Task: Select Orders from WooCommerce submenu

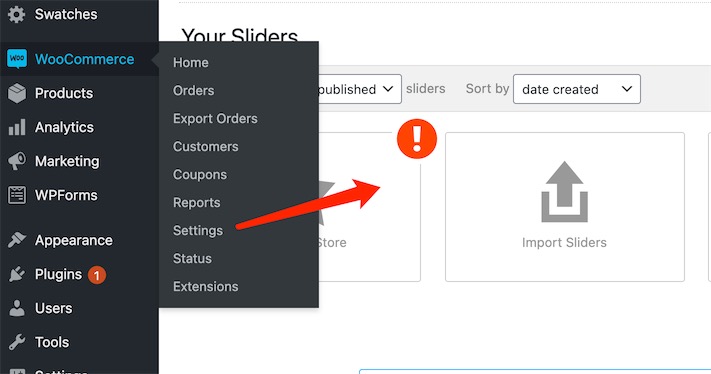Action: pos(193,91)
